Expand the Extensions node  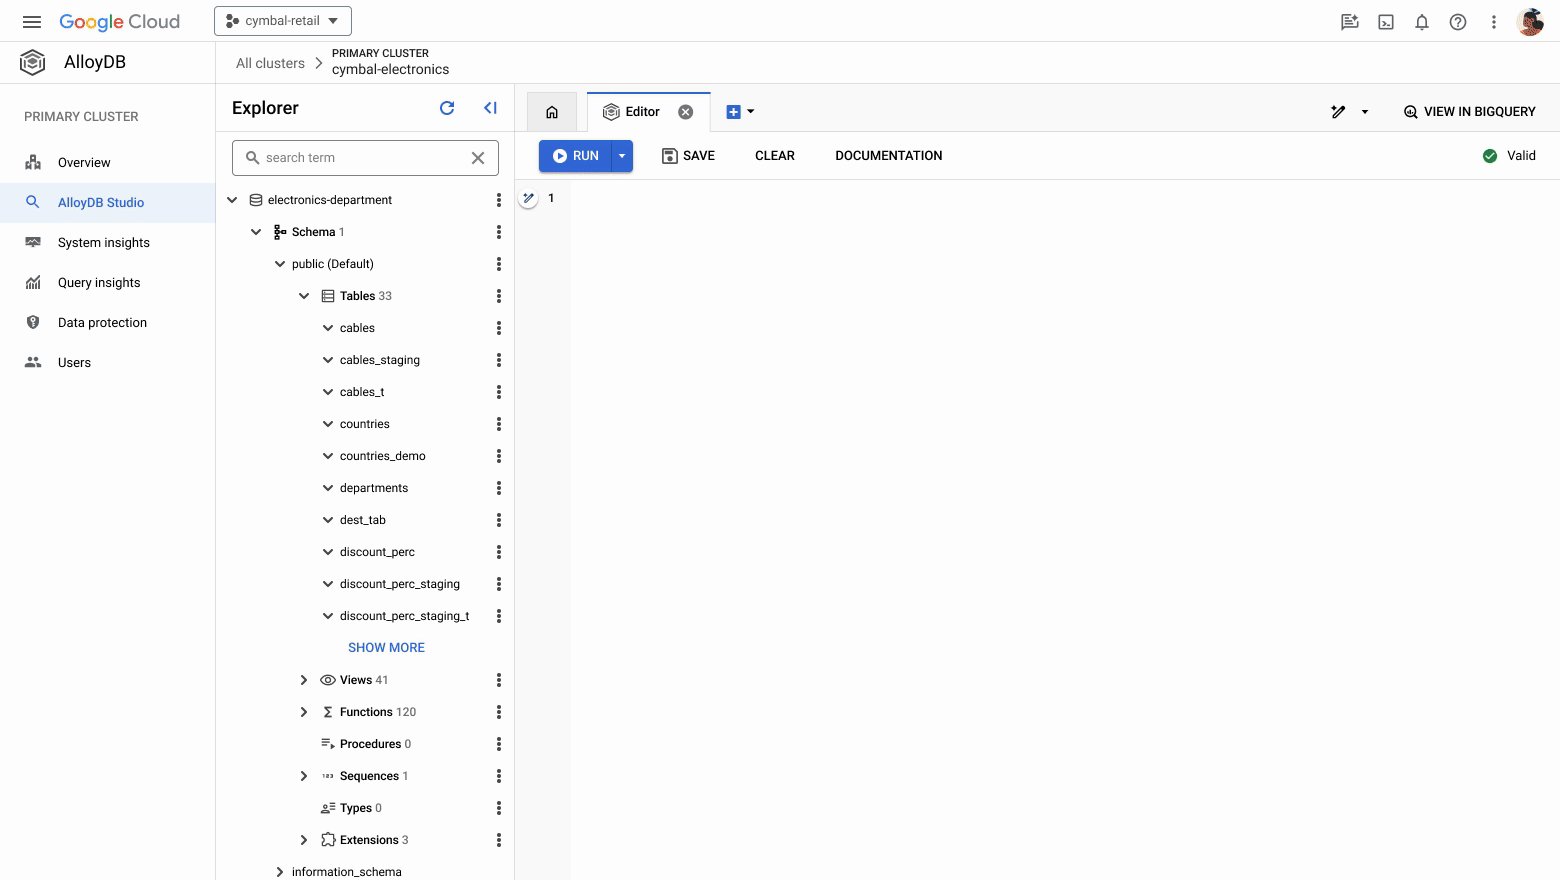304,840
